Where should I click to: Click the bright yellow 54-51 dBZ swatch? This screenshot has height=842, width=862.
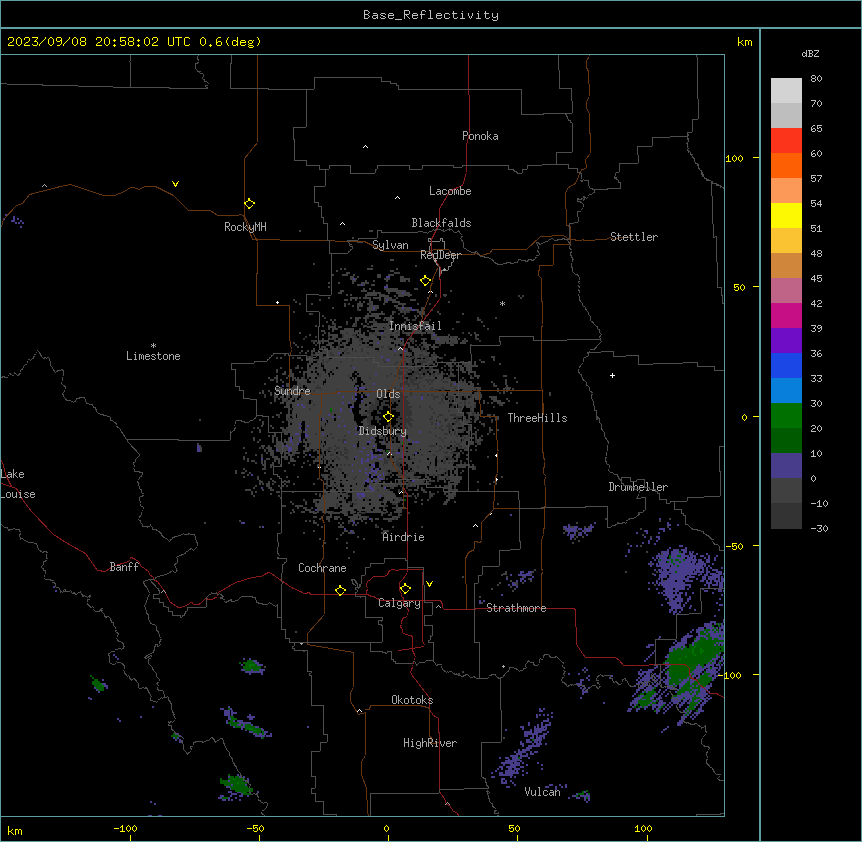coord(786,215)
